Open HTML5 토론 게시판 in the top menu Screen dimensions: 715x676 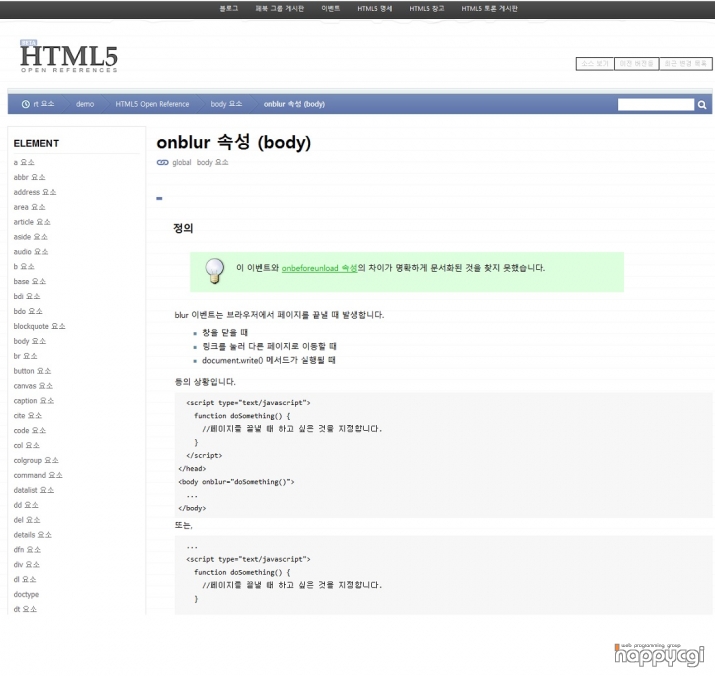[x=489, y=8]
